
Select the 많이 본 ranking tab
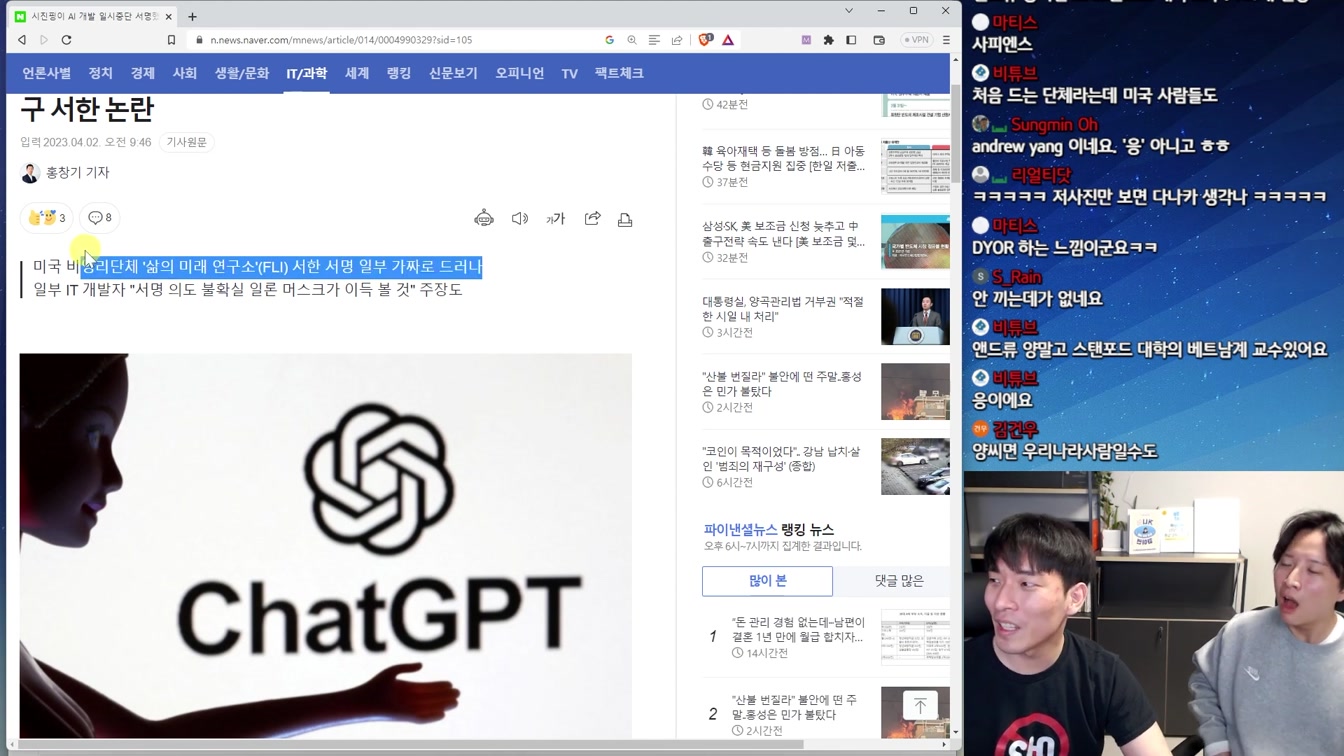(767, 580)
